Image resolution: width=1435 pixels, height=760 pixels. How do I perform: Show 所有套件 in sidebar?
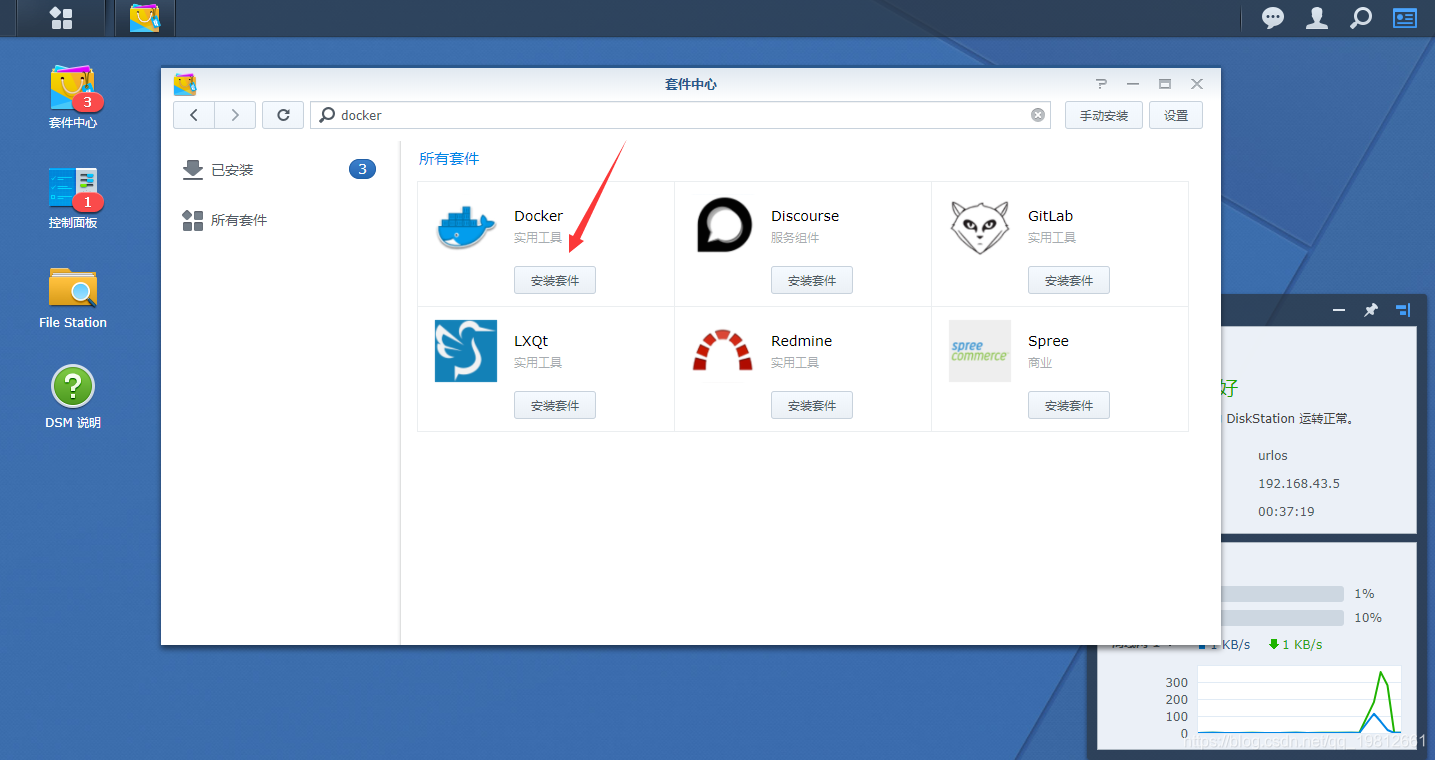[280, 220]
